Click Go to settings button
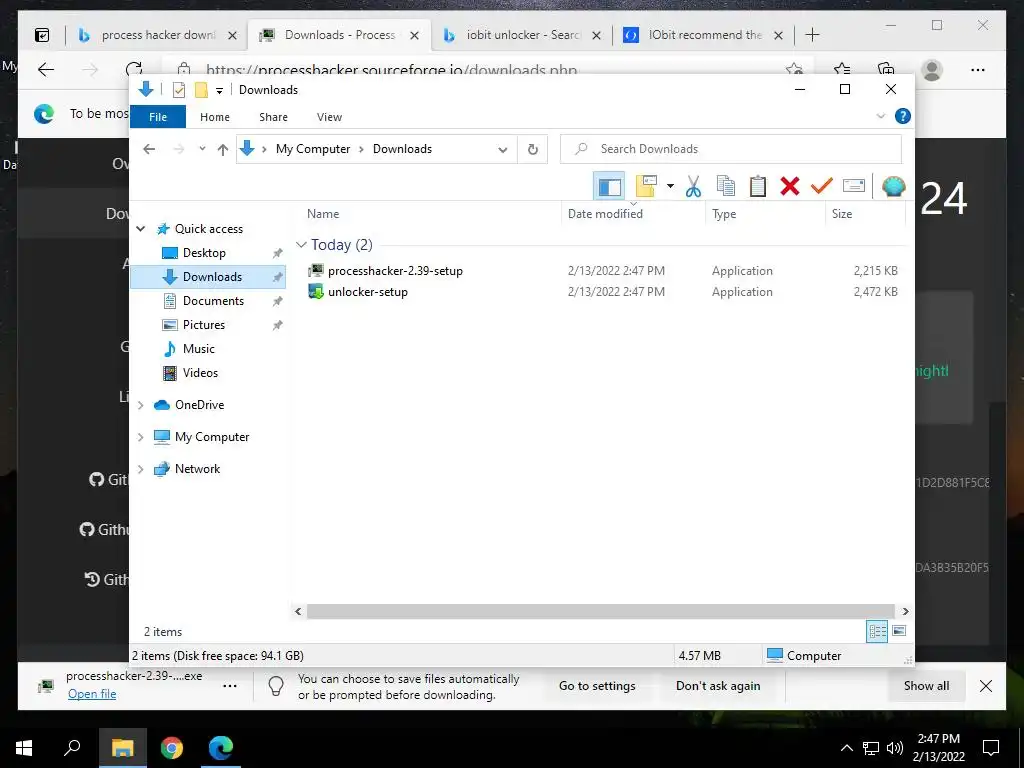 pos(597,686)
